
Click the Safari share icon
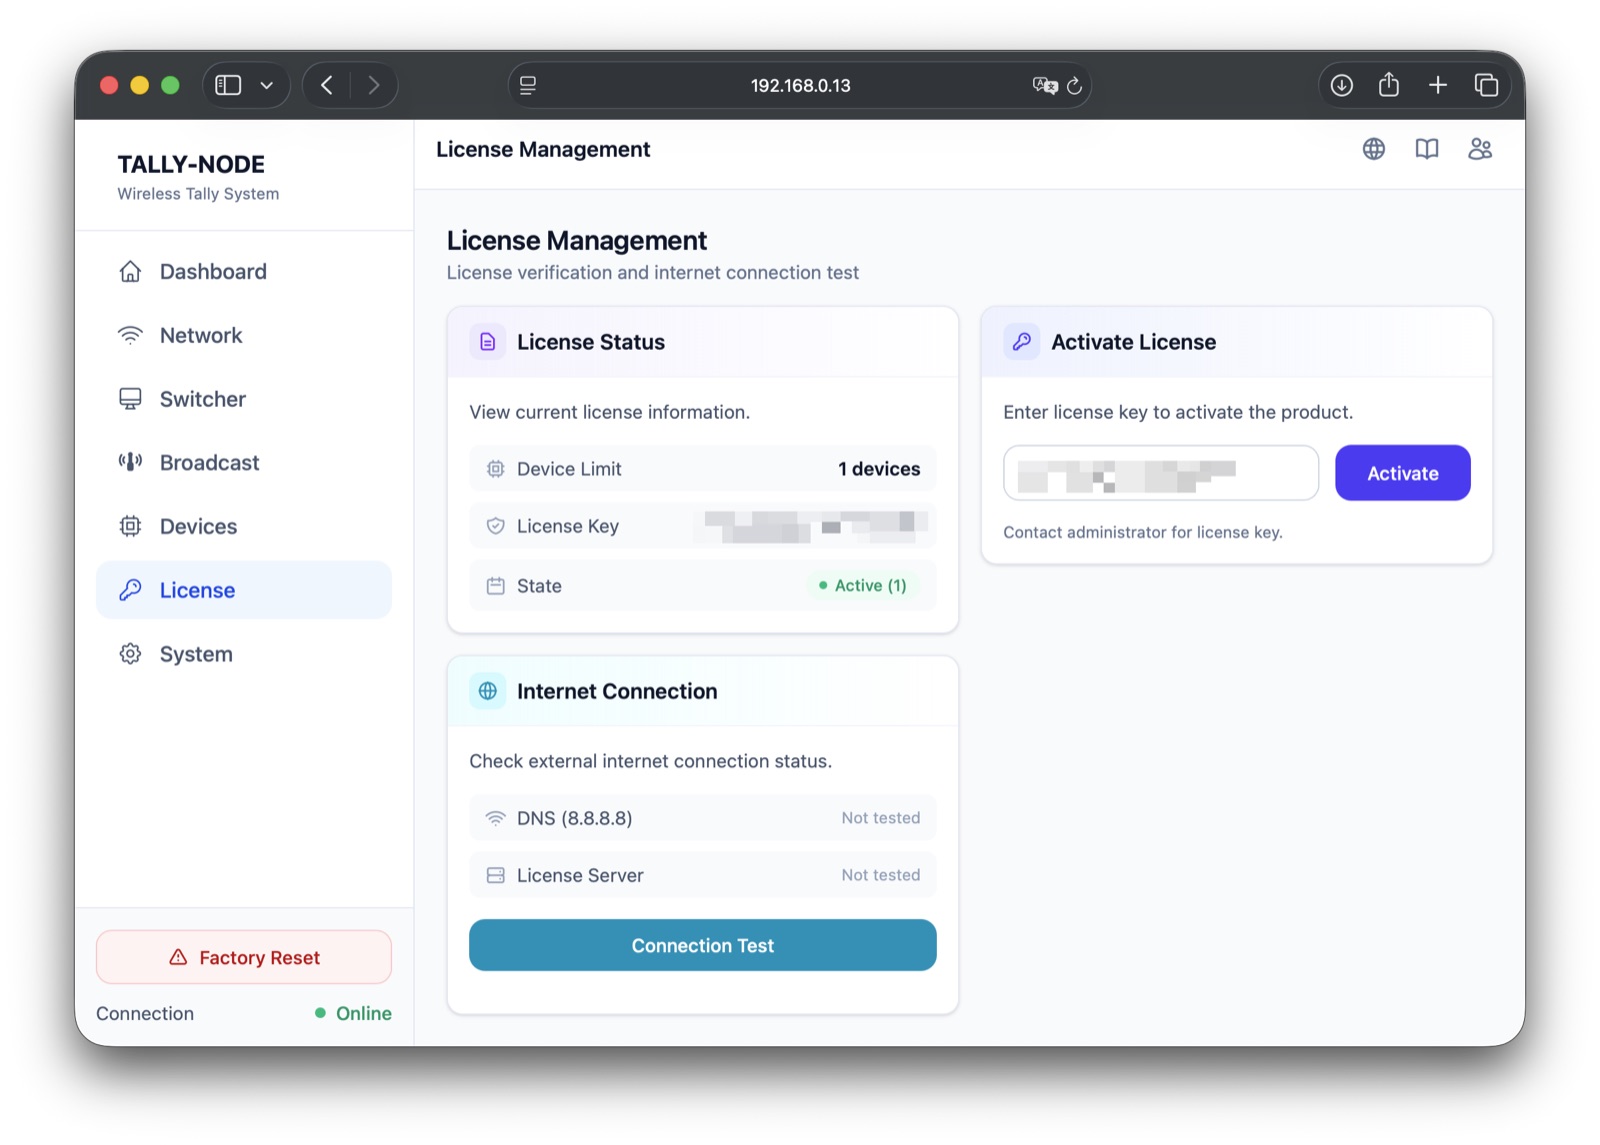click(1389, 85)
